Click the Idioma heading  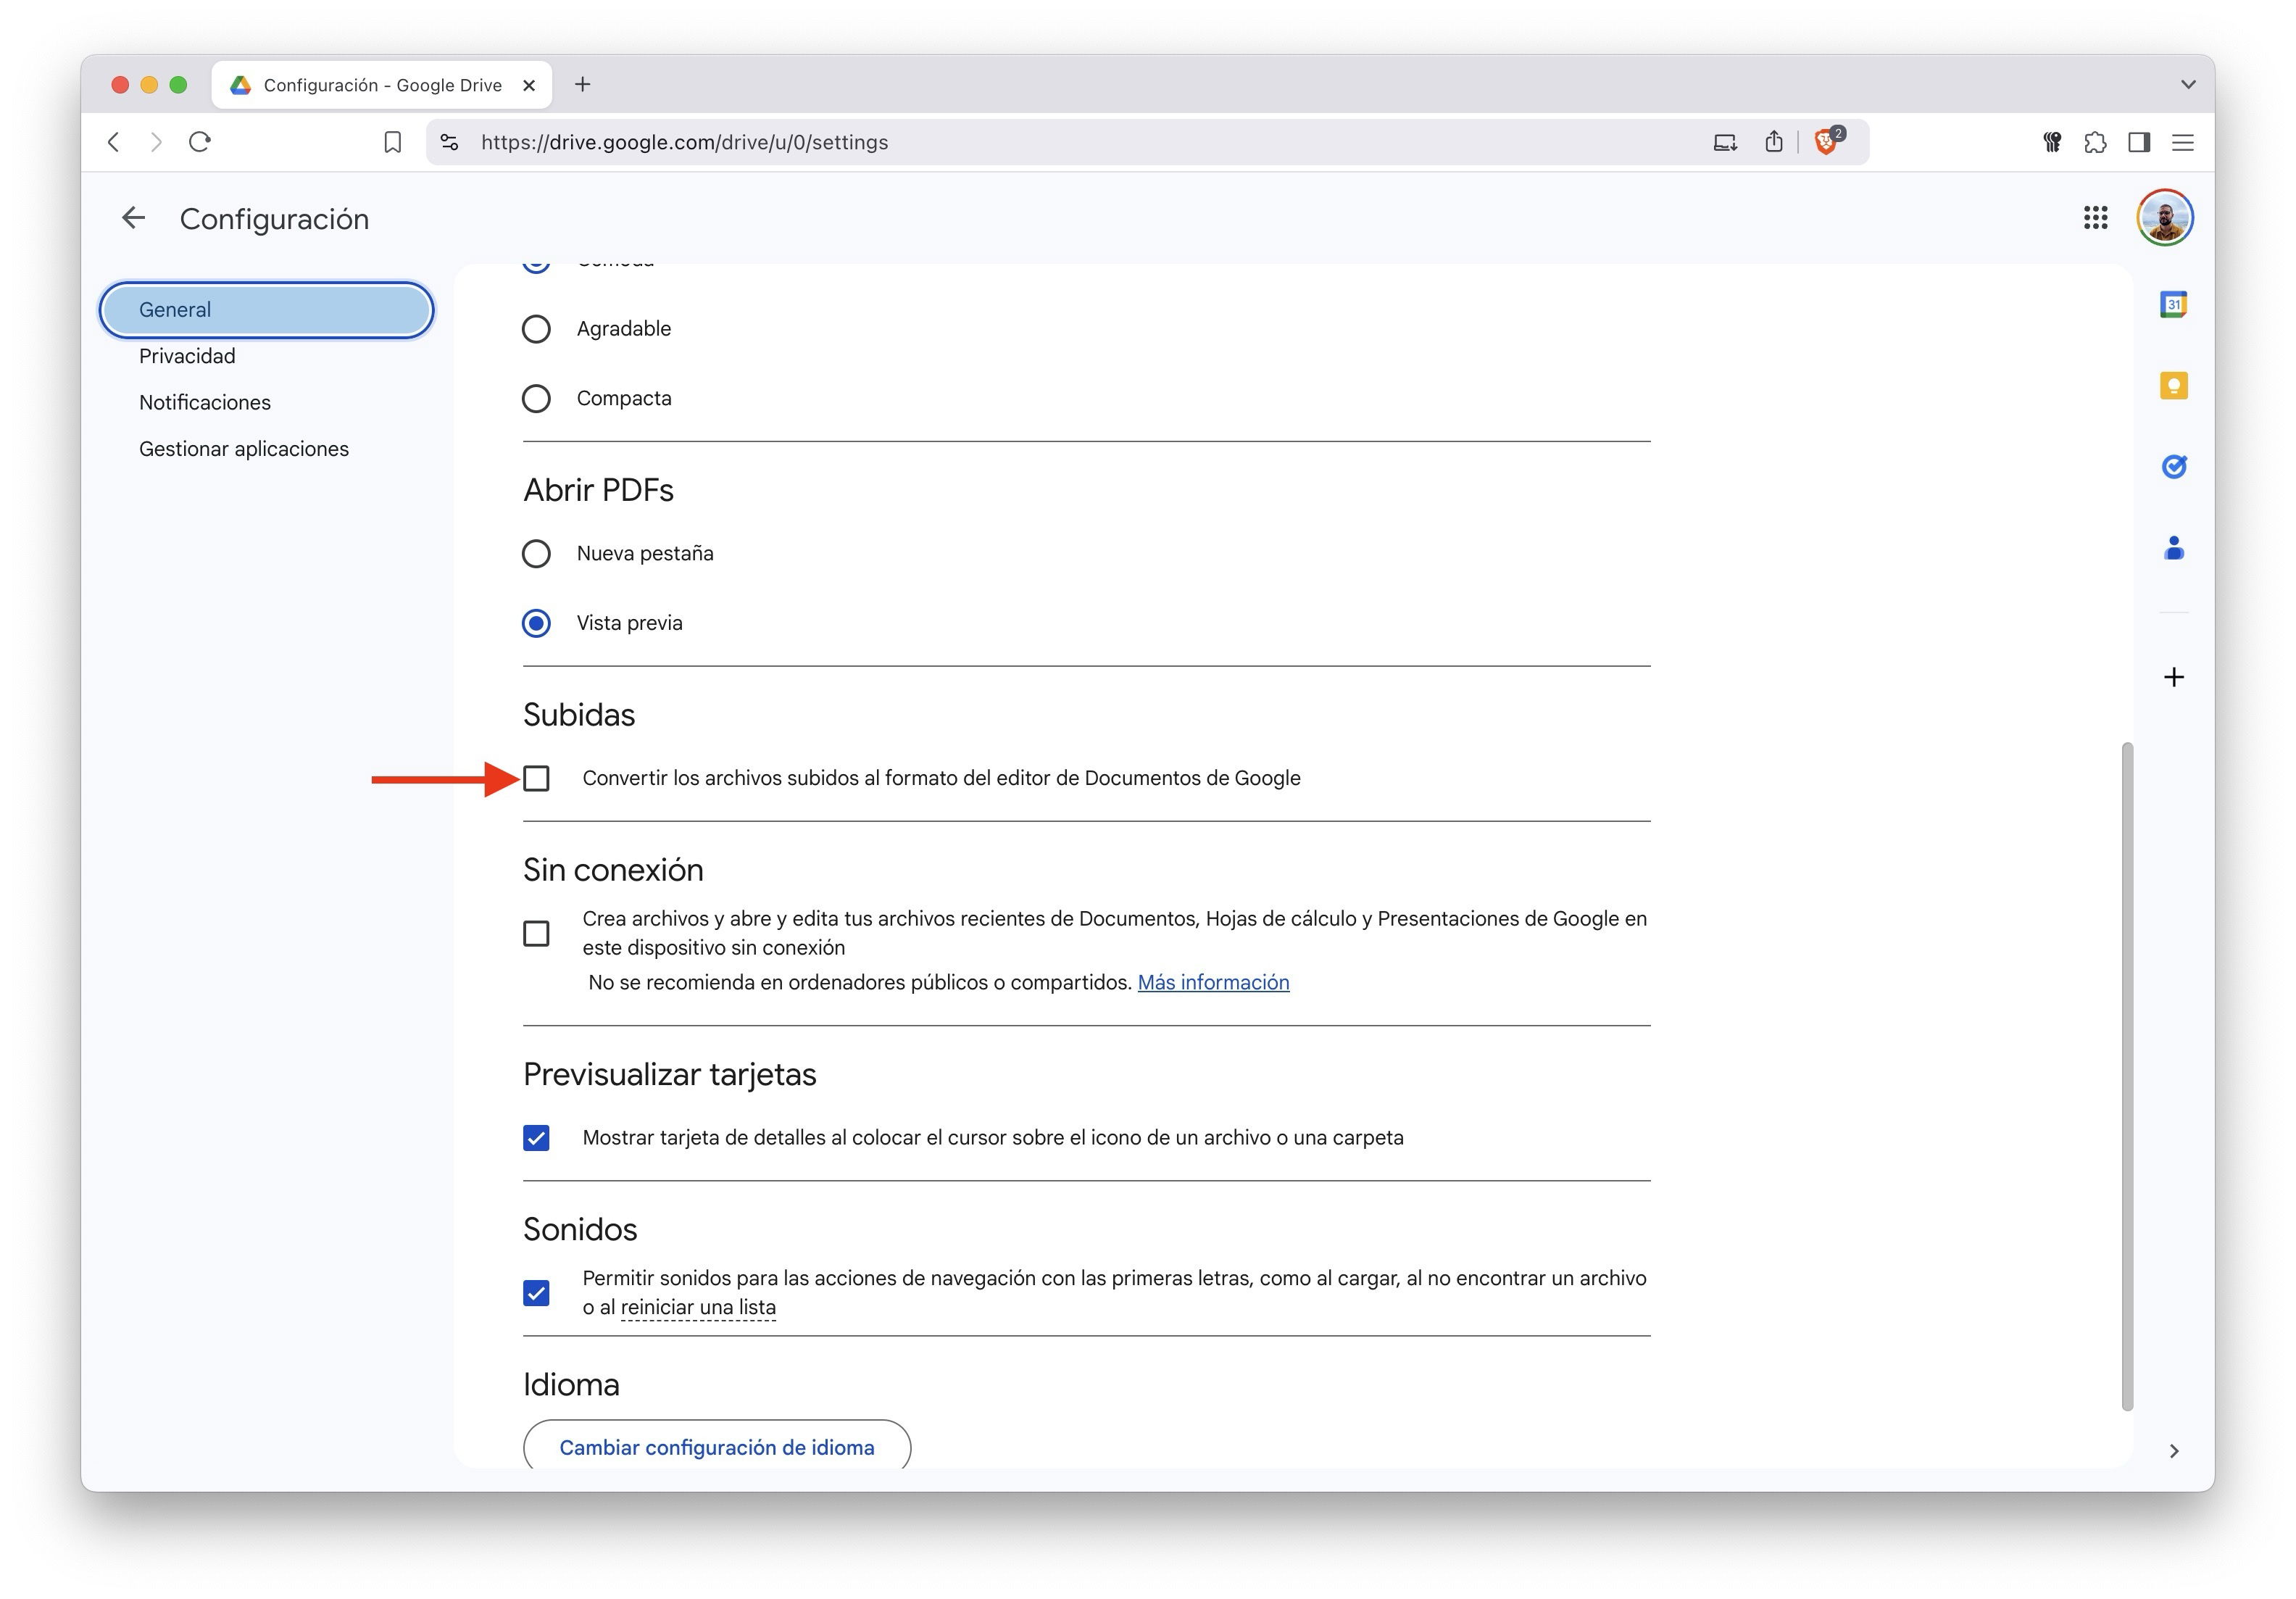point(571,1384)
